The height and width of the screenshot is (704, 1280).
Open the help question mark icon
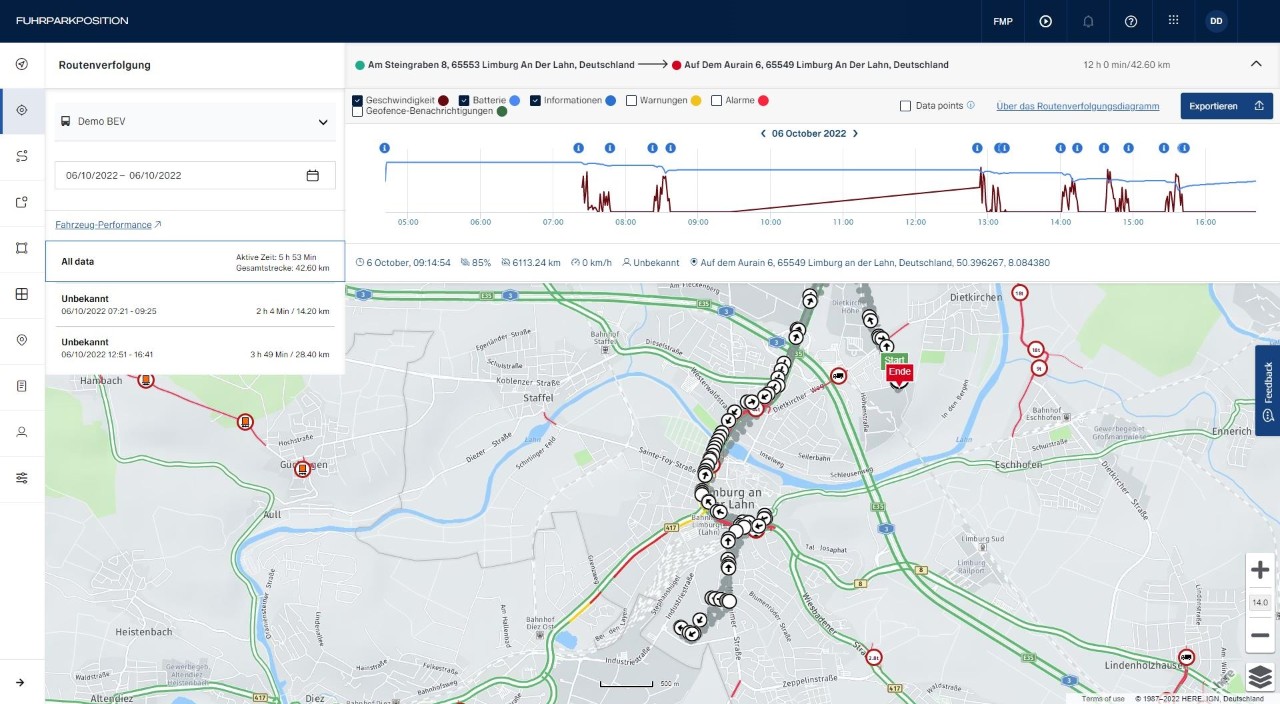point(1131,21)
